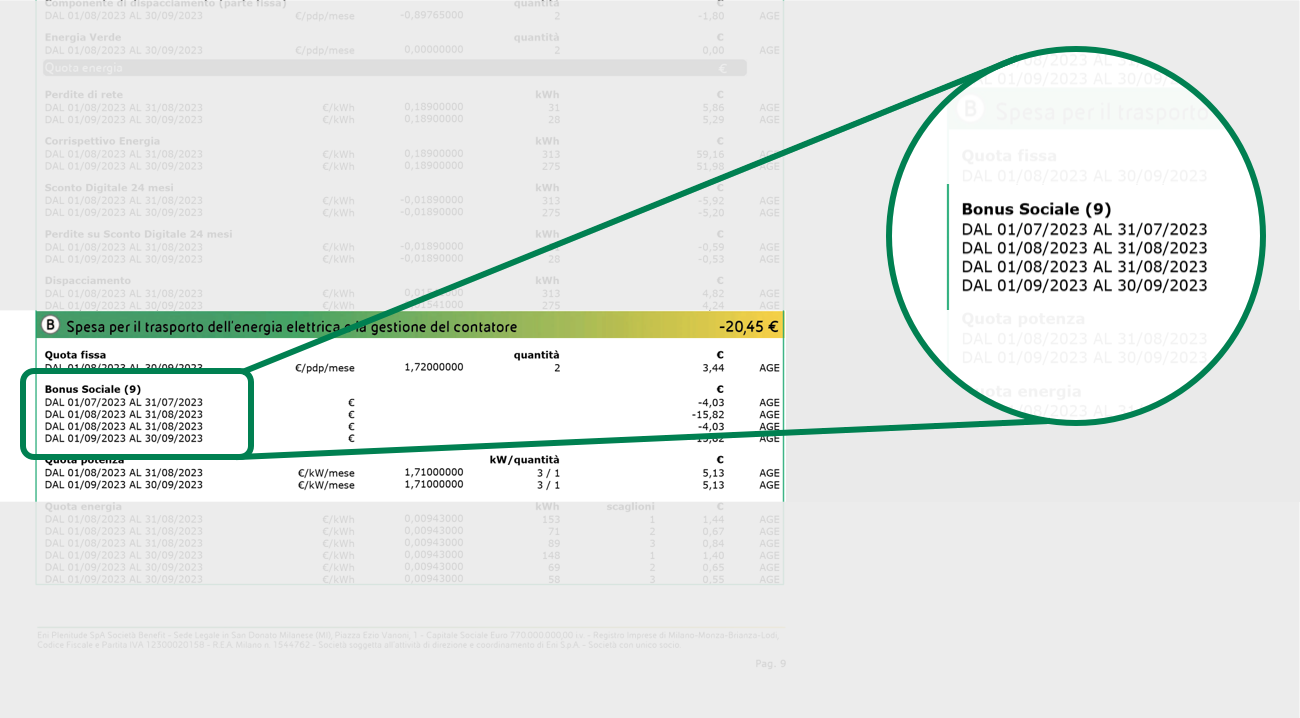Click the -20,45 € section total
1300x718 pixels.
click(749, 326)
